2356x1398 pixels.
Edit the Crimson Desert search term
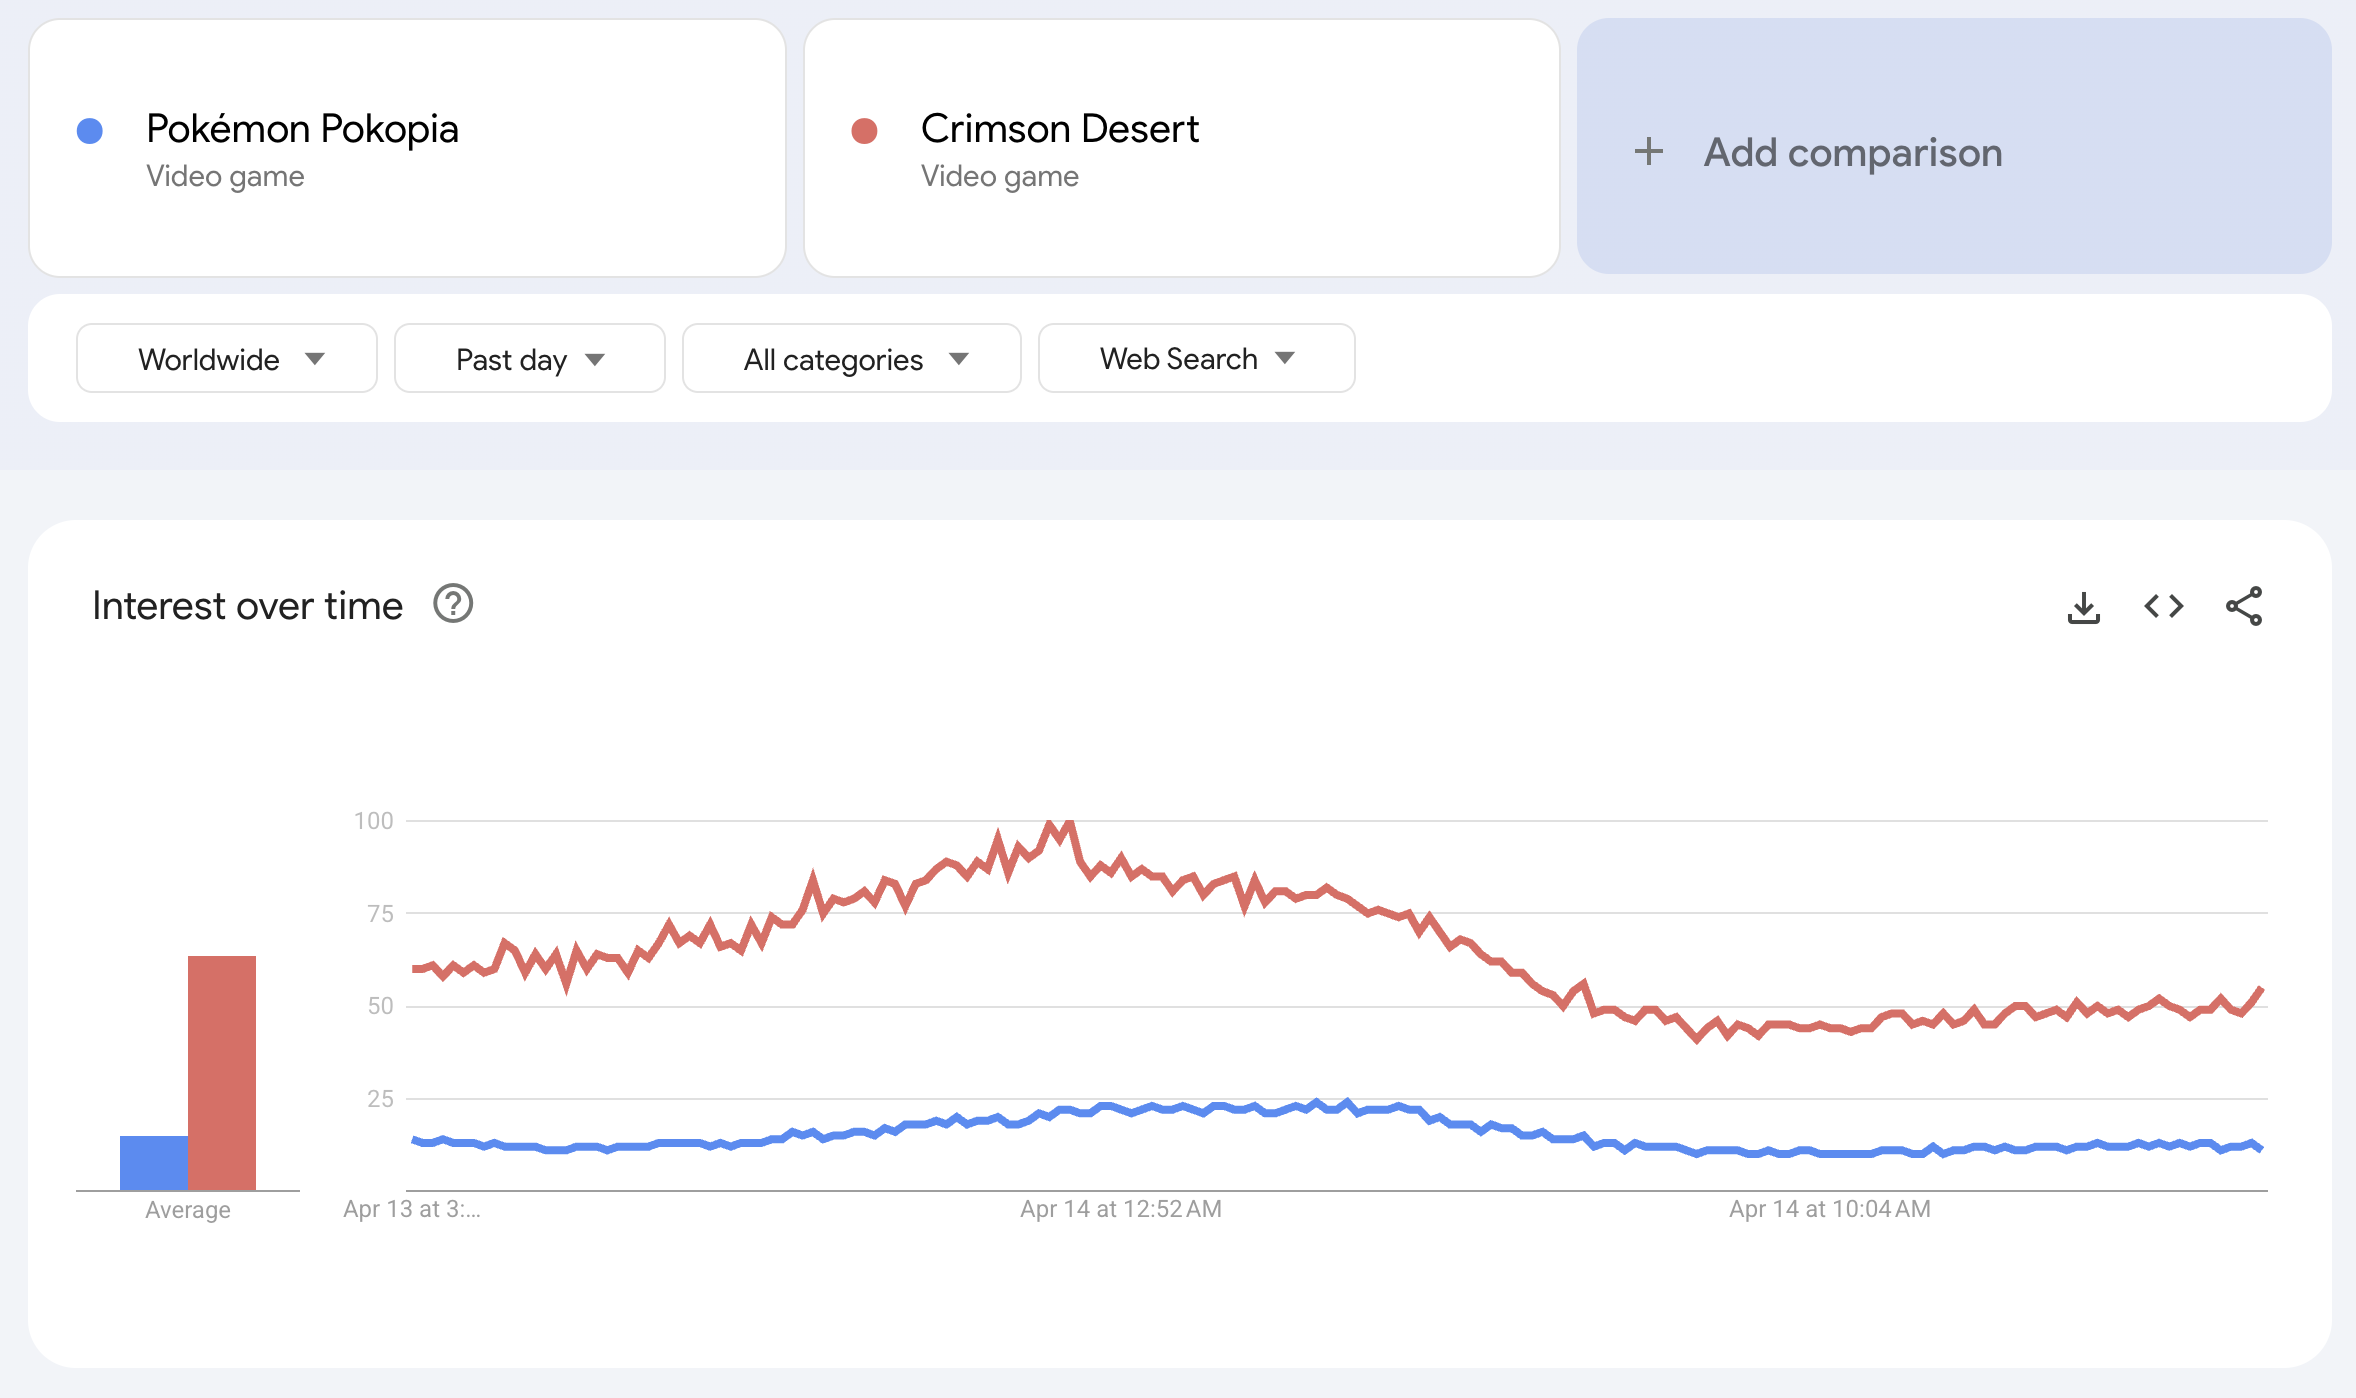(1059, 129)
